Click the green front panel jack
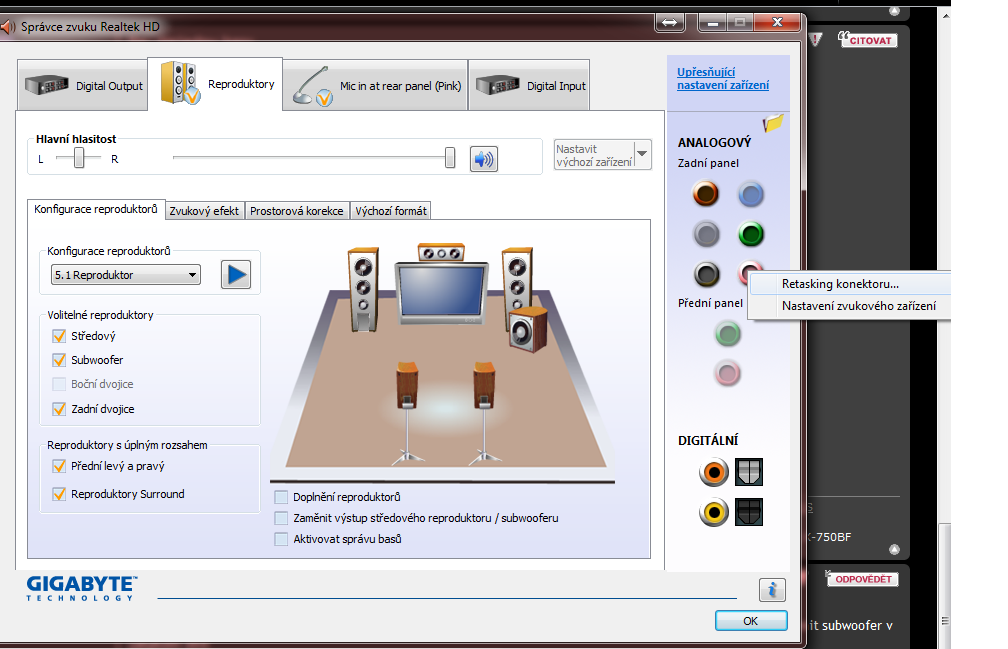Image resolution: width=1008 pixels, height=649 pixels. [728, 333]
